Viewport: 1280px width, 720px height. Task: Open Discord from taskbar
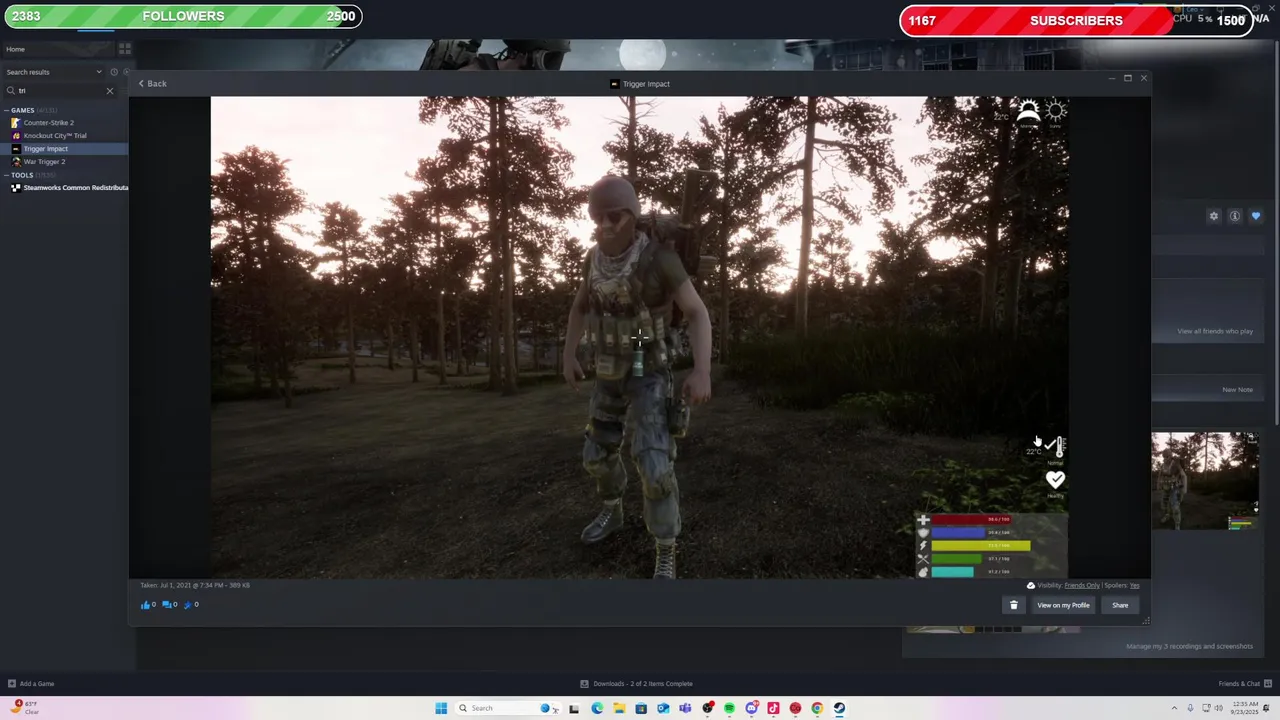(751, 708)
